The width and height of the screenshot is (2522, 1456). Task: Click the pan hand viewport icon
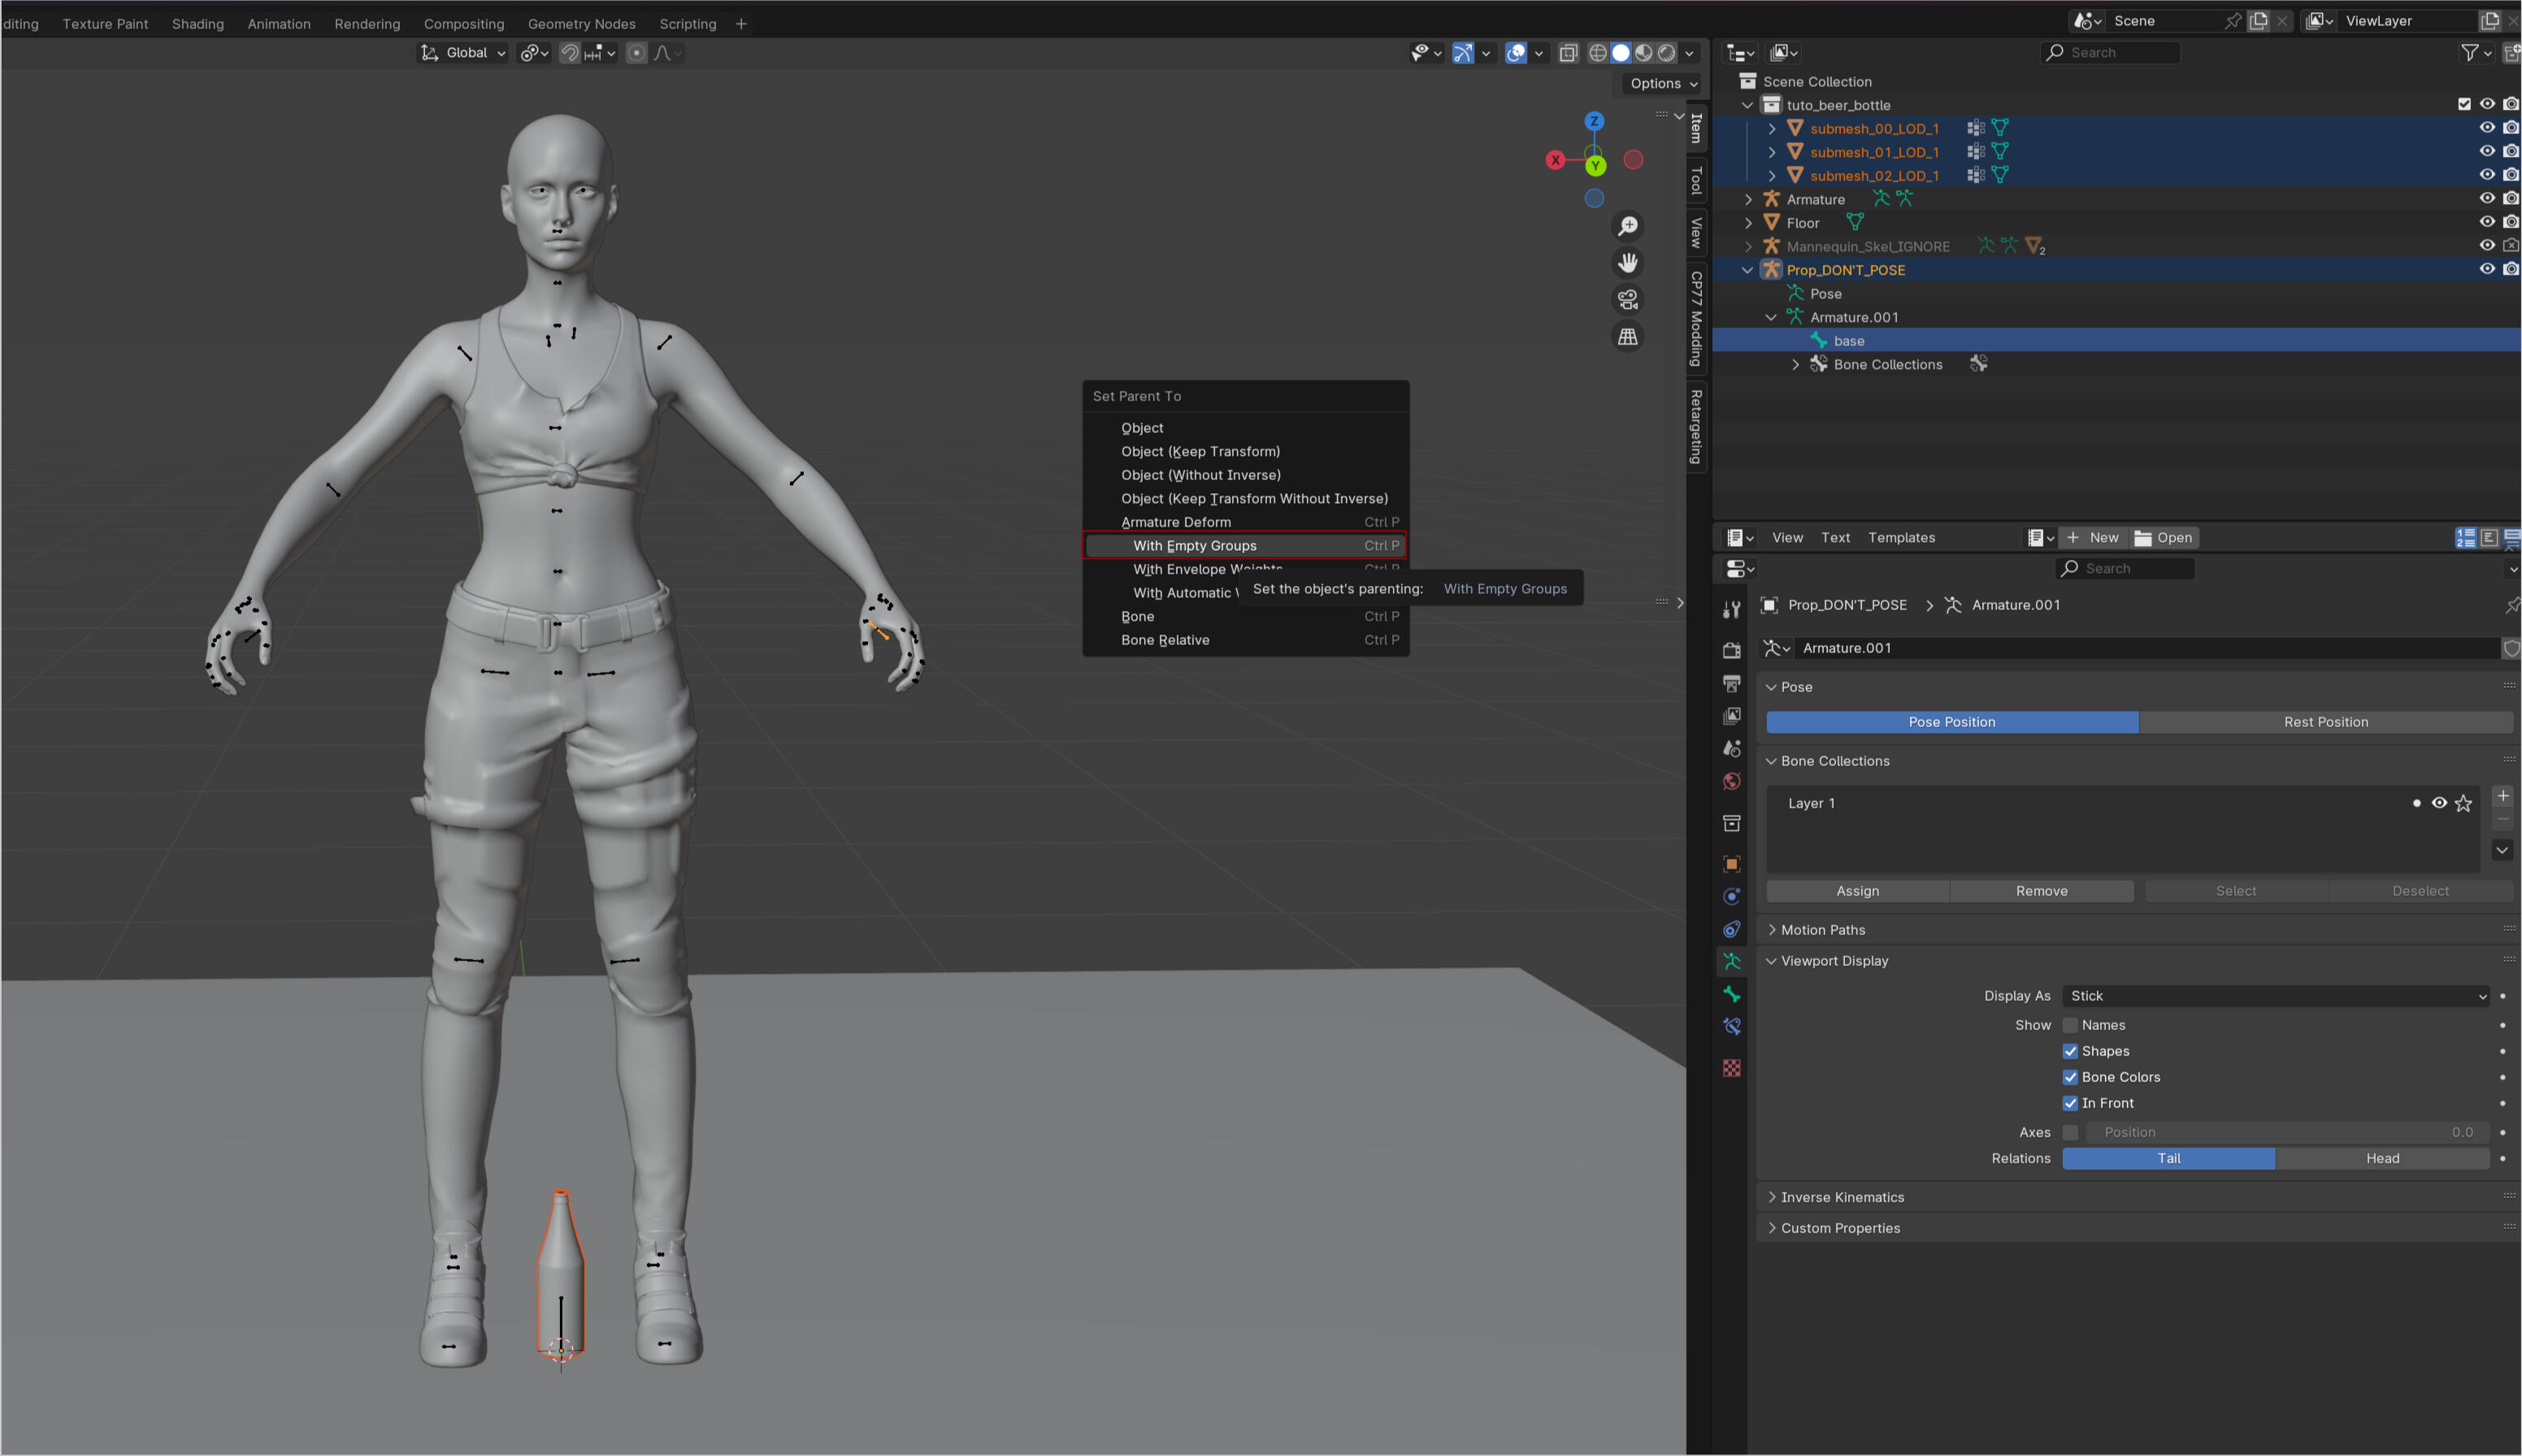pyautogui.click(x=1628, y=263)
